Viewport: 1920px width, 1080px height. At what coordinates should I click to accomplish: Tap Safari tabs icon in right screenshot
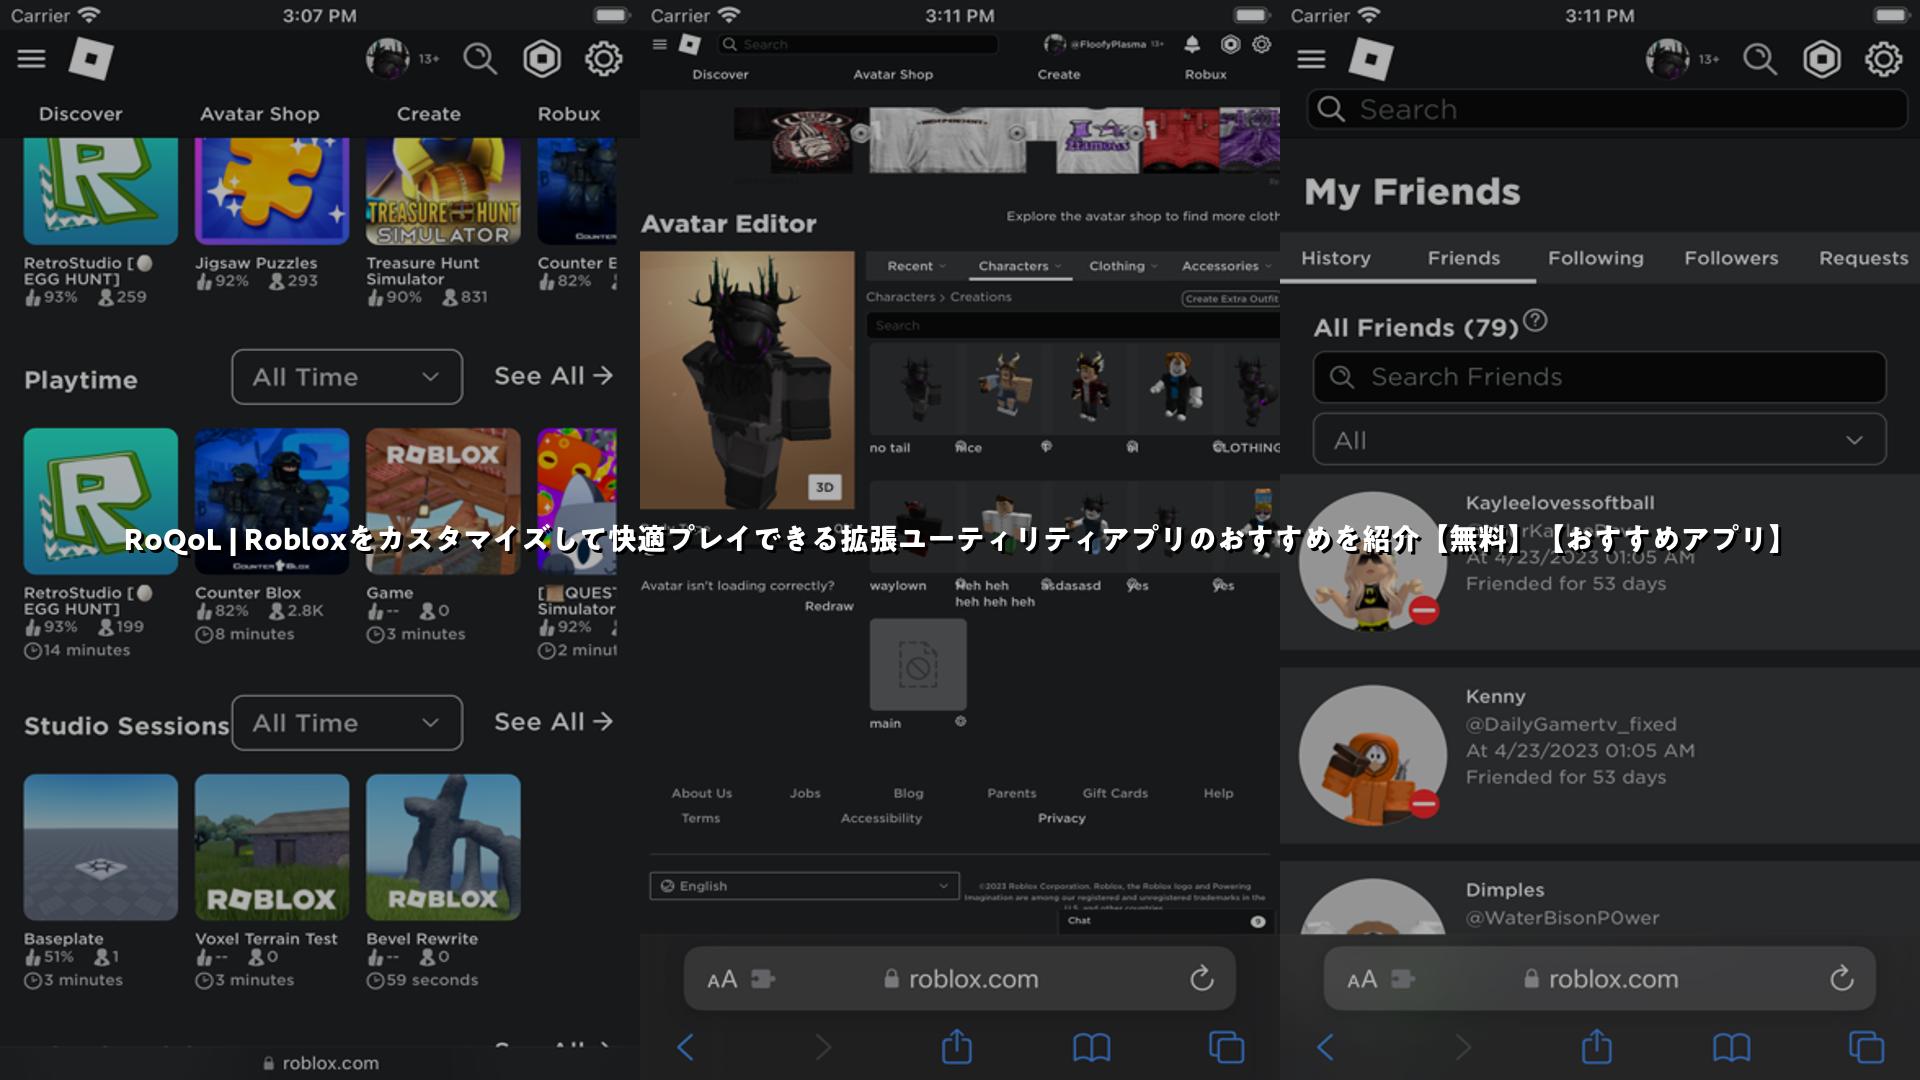(1866, 1047)
